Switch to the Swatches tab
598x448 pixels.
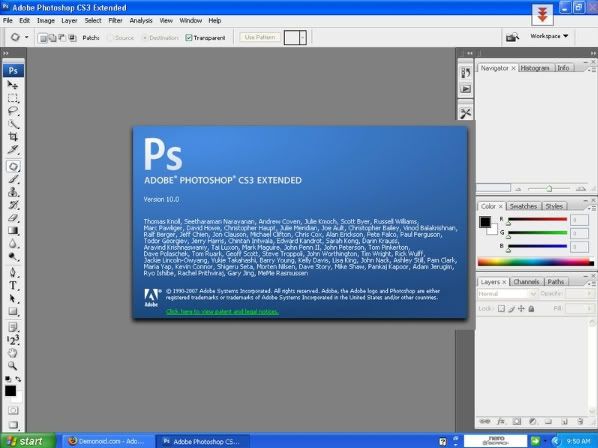click(x=523, y=206)
